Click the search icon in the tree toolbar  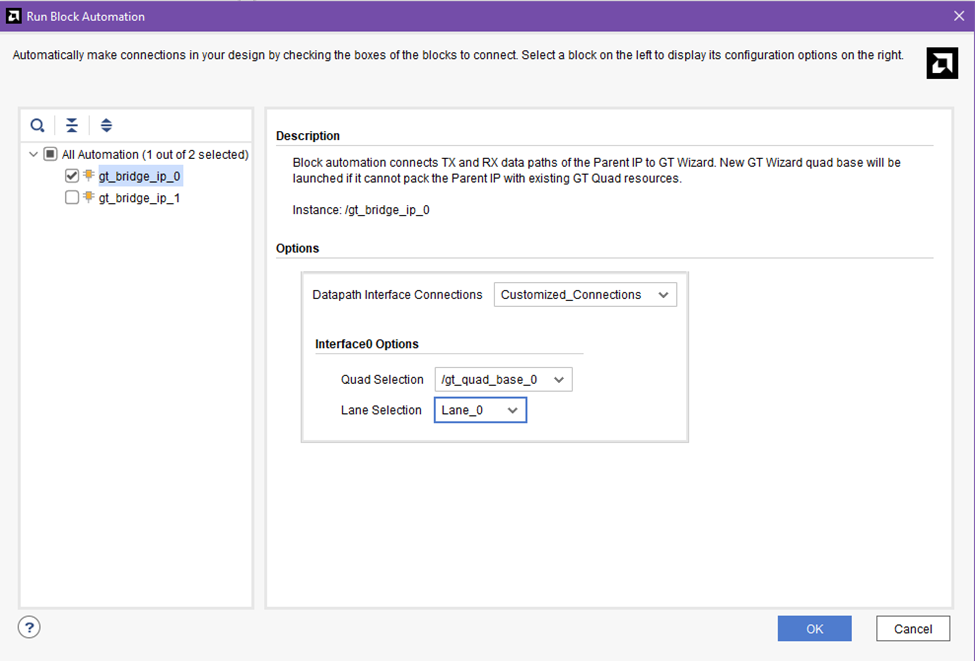click(37, 125)
